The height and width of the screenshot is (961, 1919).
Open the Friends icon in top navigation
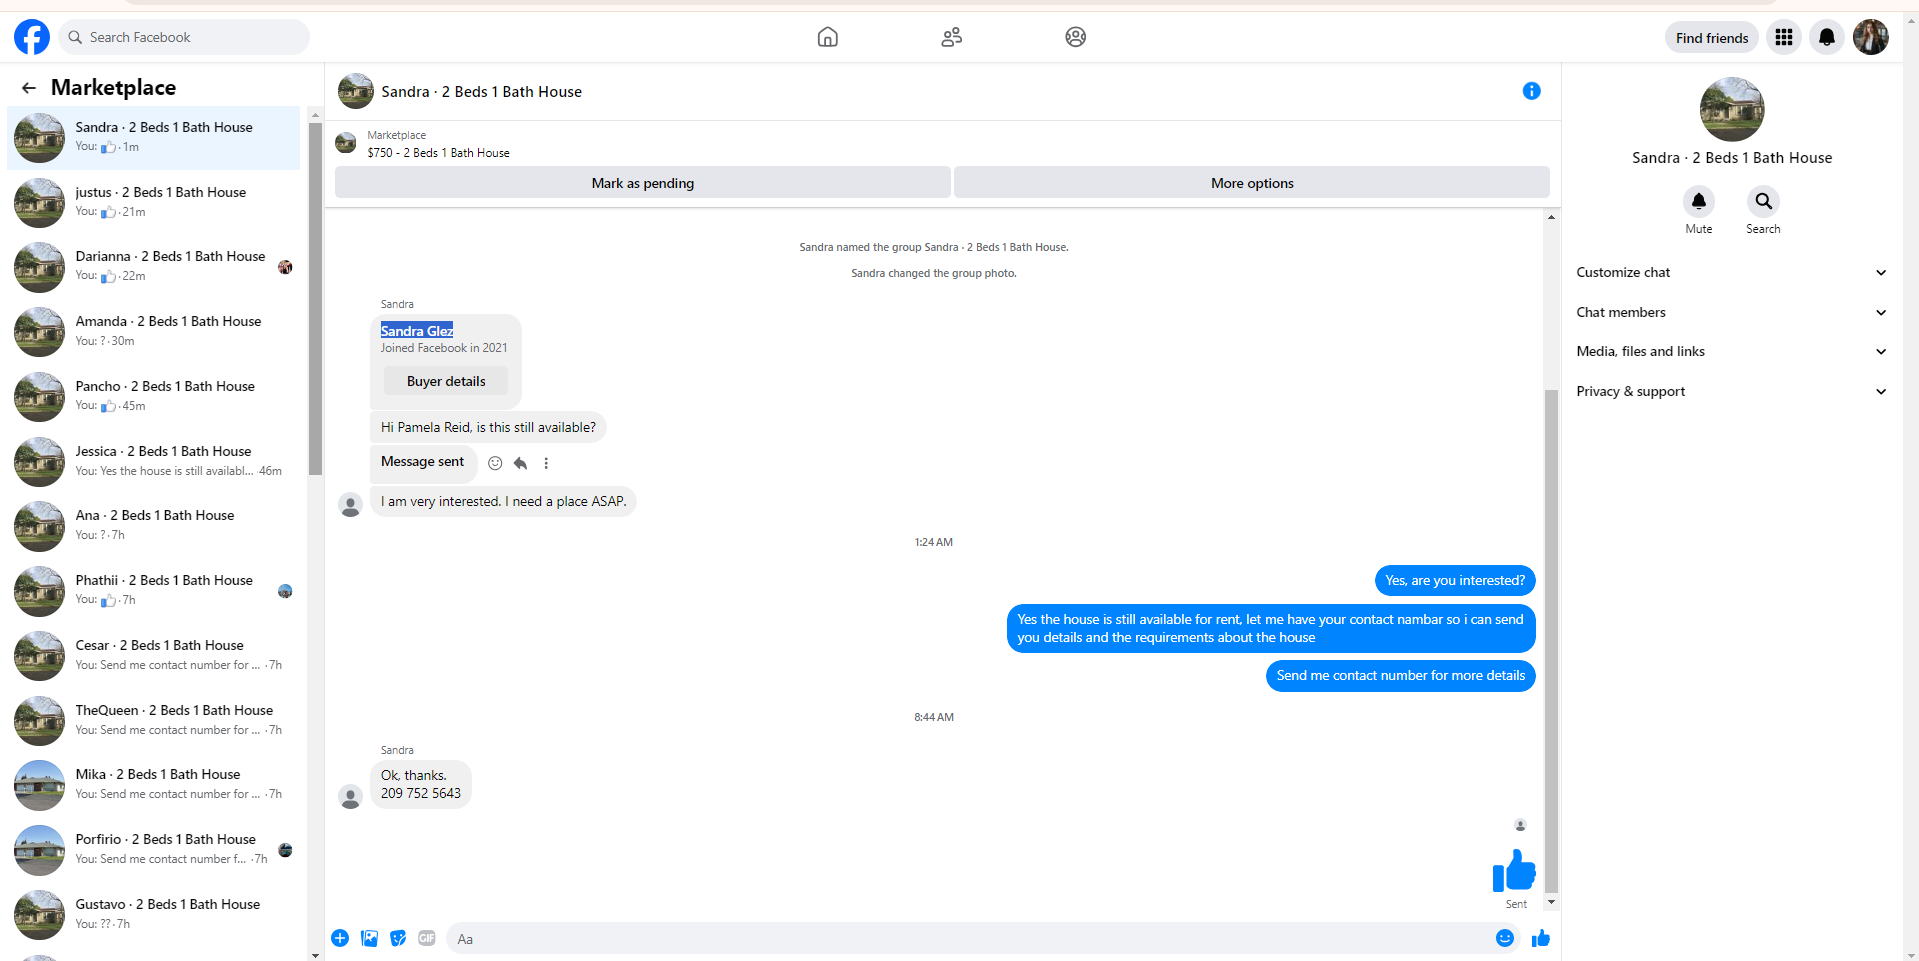[x=951, y=37]
